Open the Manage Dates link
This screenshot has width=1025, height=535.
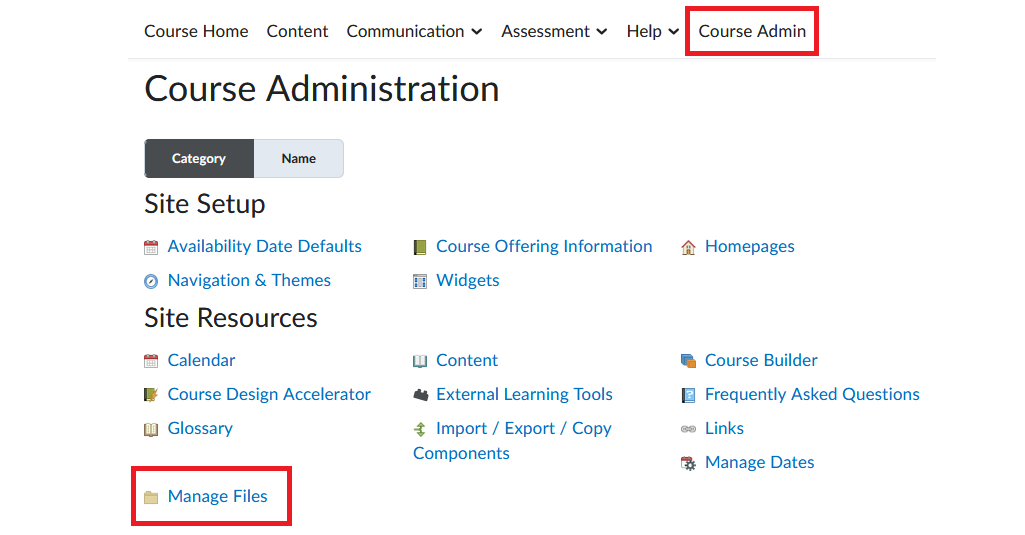click(760, 462)
